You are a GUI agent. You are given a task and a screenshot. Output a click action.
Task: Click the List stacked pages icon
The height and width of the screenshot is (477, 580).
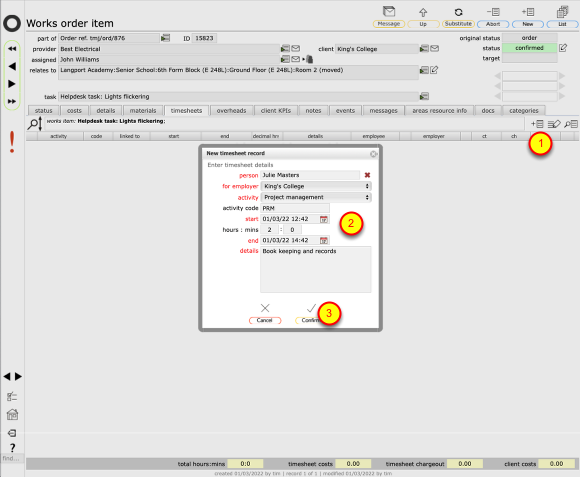pyautogui.click(x=562, y=12)
